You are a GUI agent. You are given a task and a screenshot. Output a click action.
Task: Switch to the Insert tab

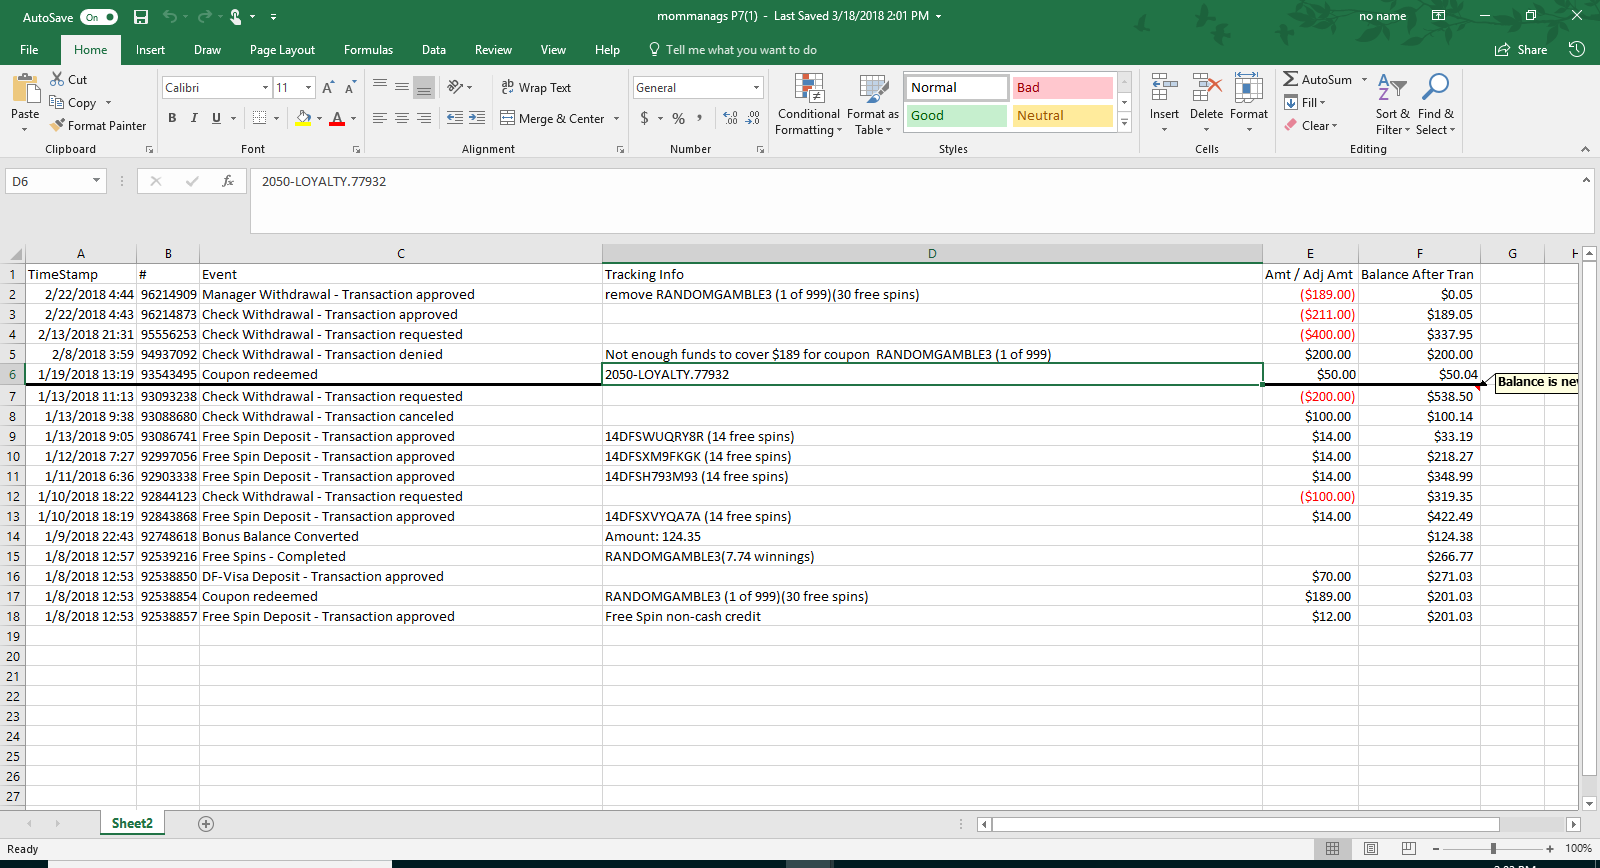(x=150, y=50)
